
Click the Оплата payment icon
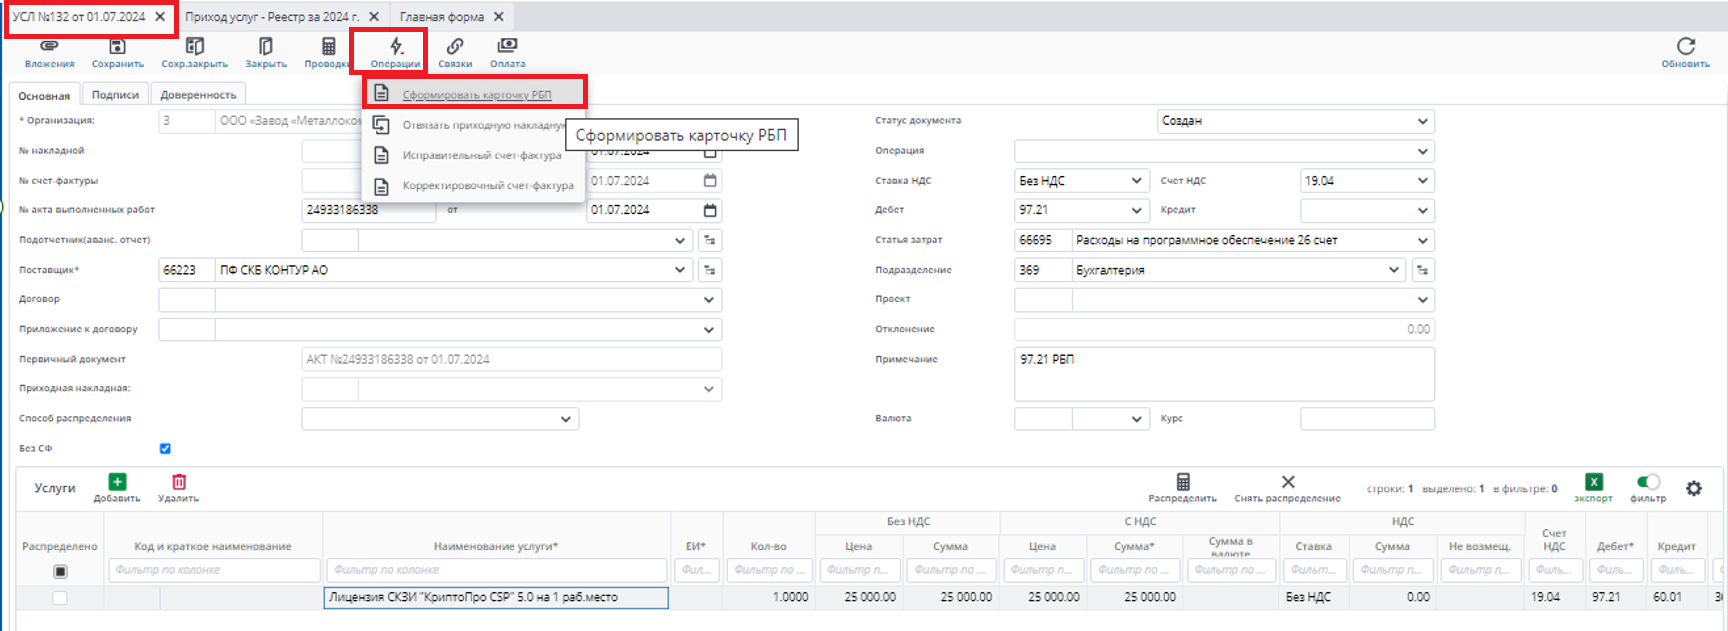click(507, 47)
